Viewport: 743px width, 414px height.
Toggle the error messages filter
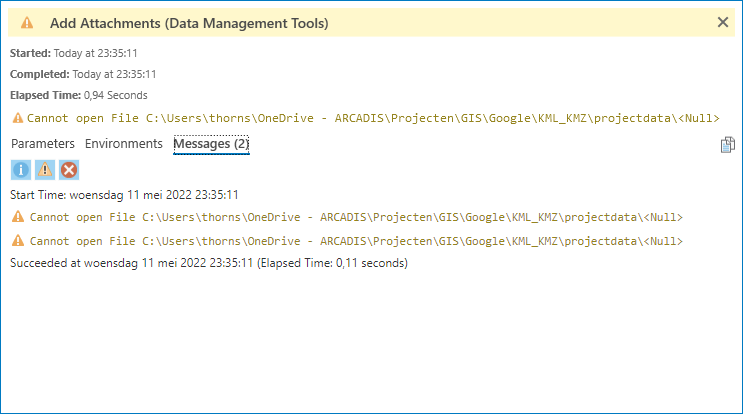(x=69, y=169)
